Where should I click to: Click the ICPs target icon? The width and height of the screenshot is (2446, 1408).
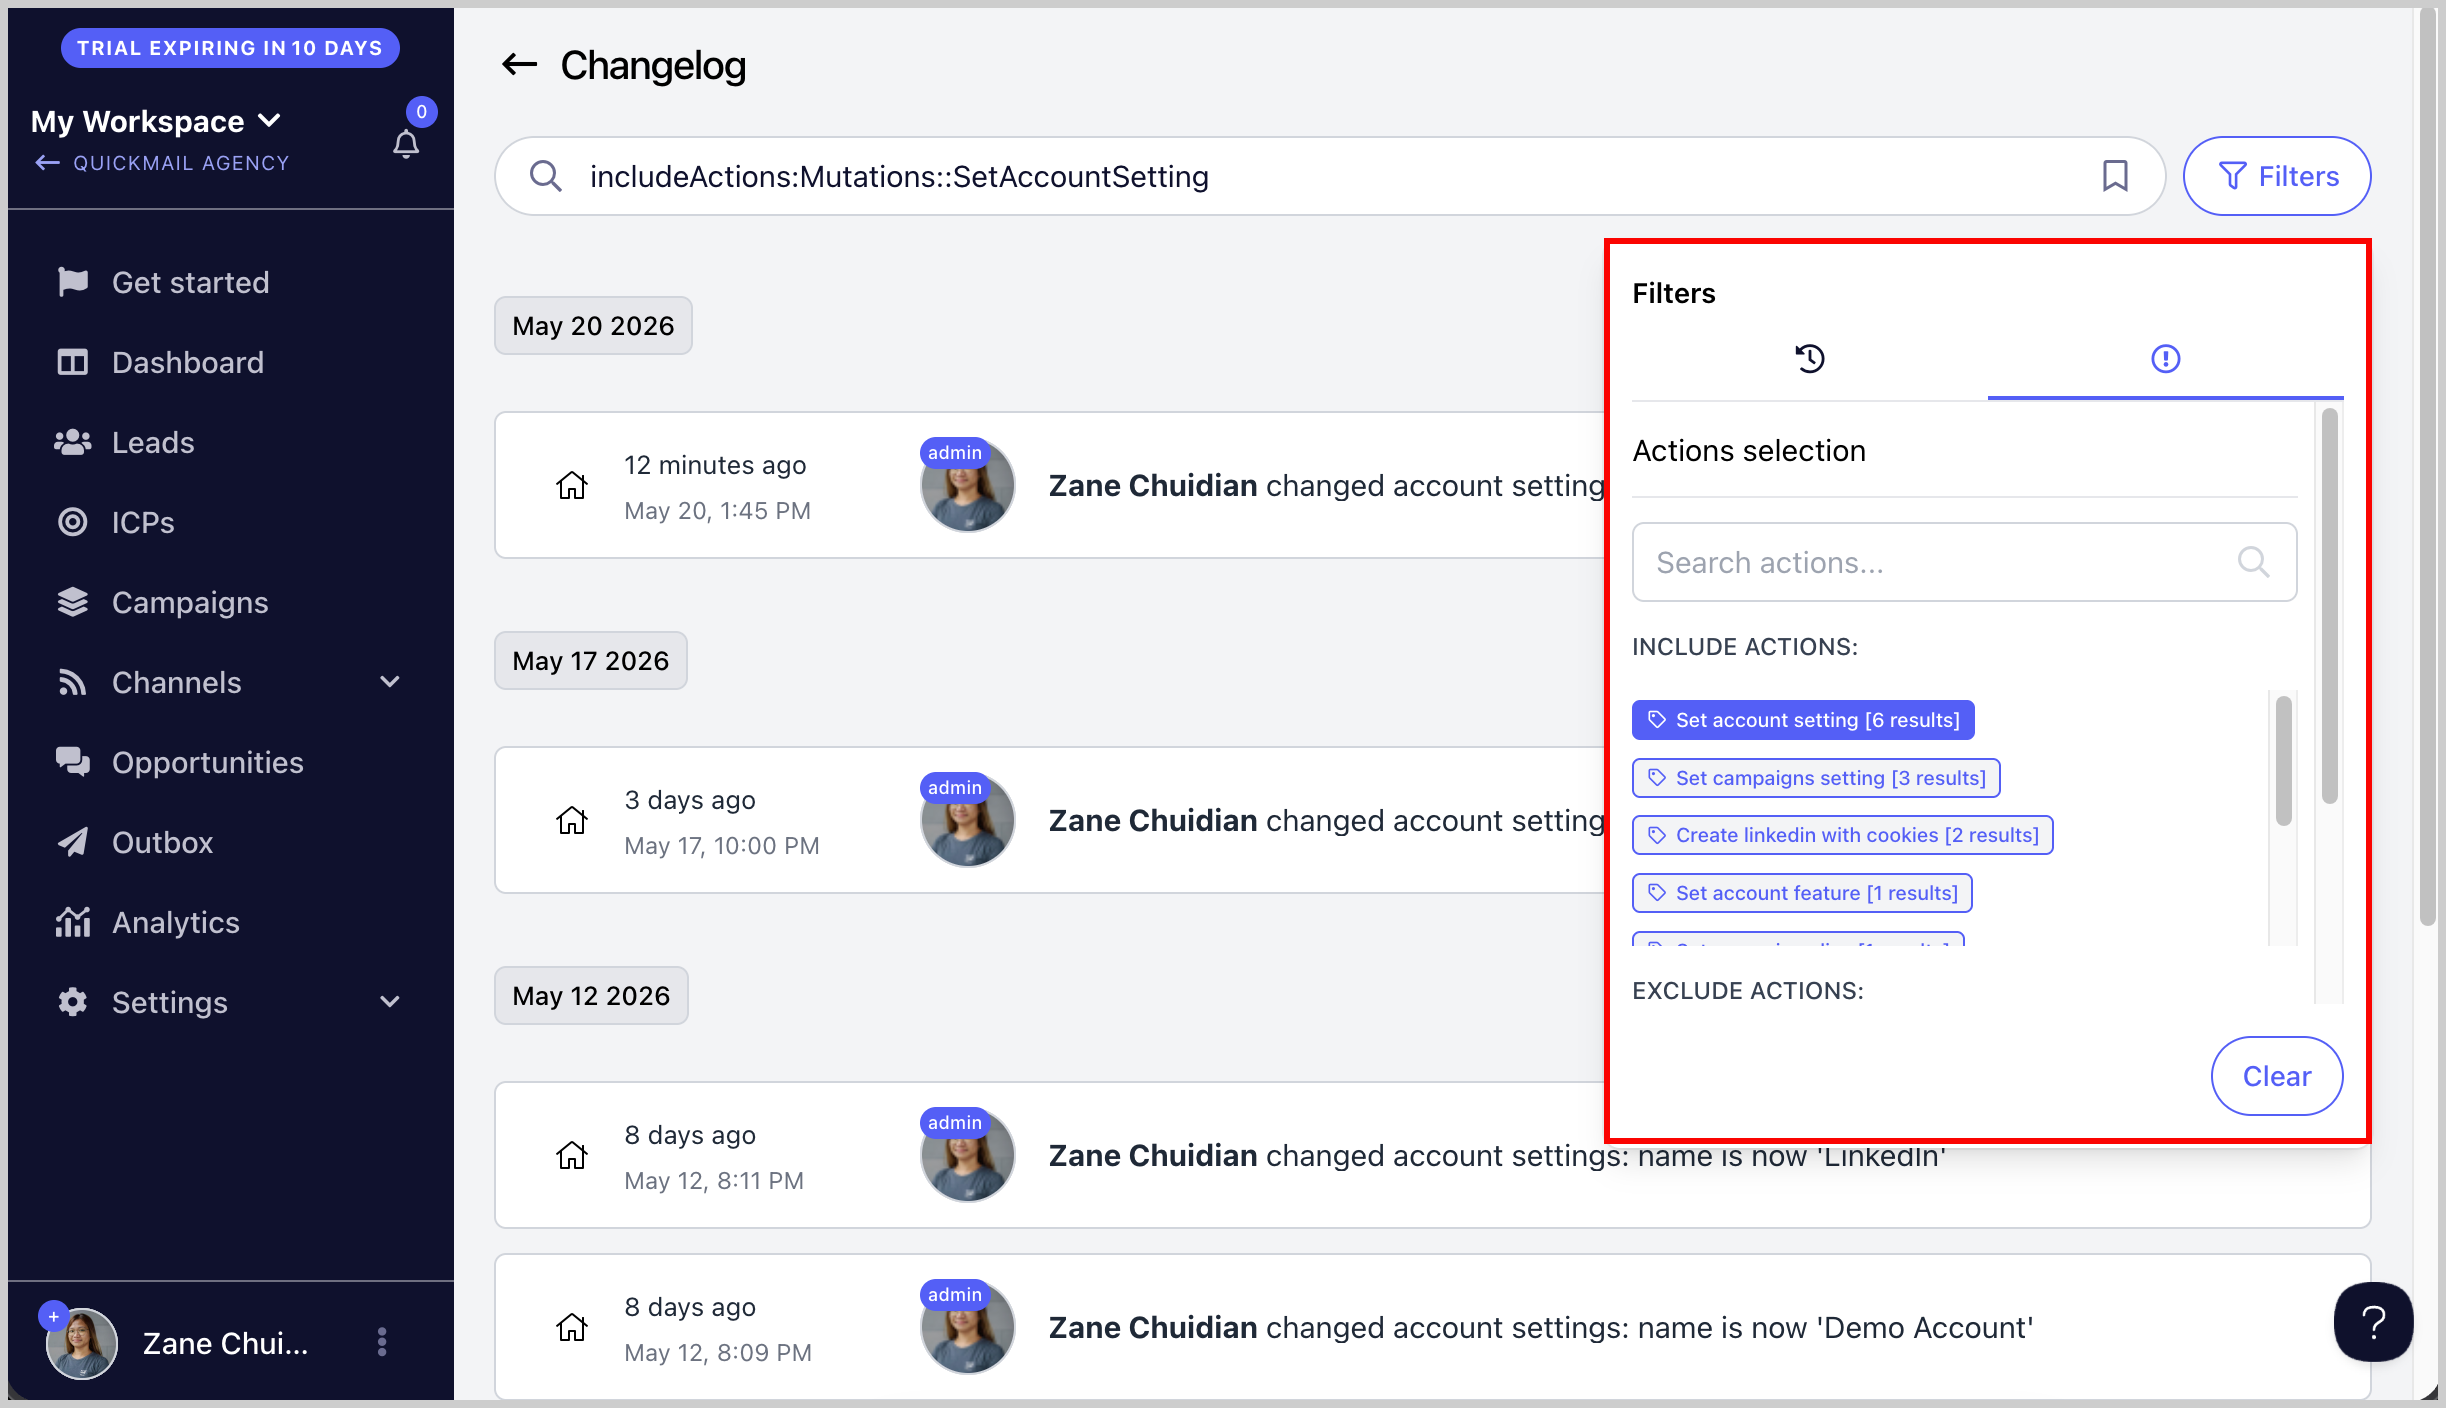pyautogui.click(x=72, y=522)
